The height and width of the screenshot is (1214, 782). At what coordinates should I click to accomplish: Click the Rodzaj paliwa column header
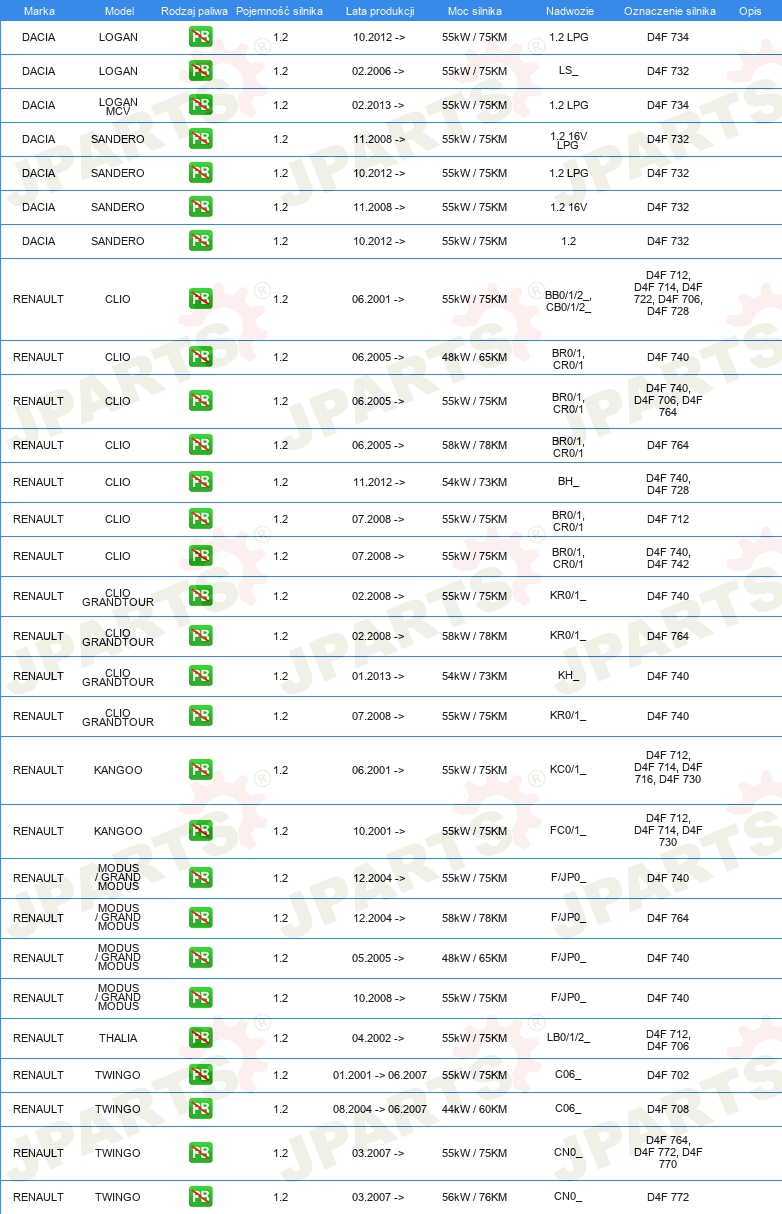tap(194, 11)
